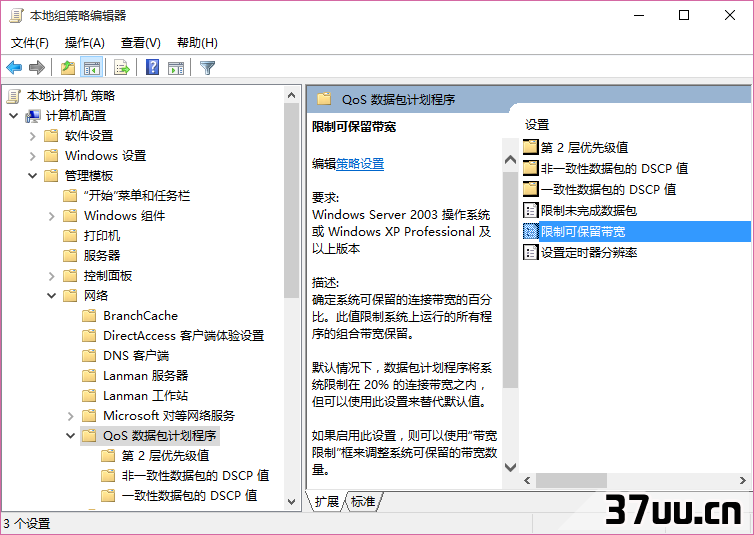Expand Microsoft 对等网络服务 node

[70, 416]
